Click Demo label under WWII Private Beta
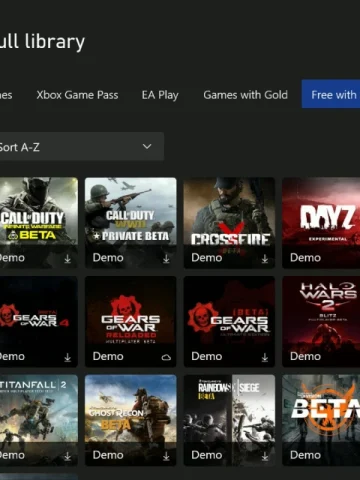Image resolution: width=360 pixels, height=480 pixels. point(108,258)
